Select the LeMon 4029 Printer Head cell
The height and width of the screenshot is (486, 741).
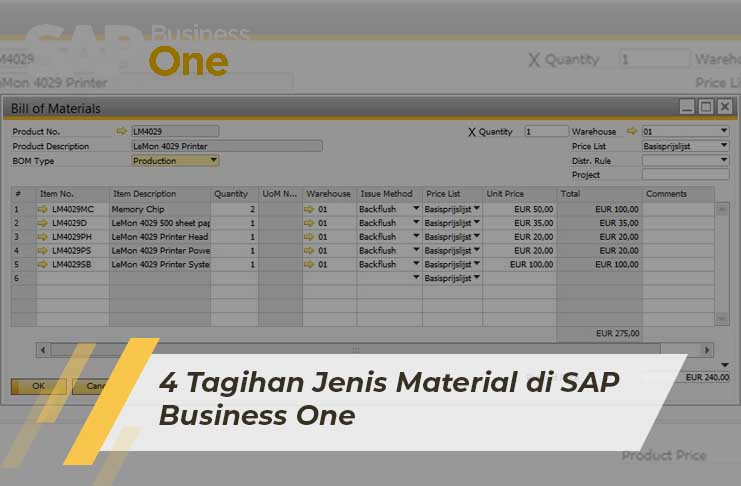[x=160, y=236]
